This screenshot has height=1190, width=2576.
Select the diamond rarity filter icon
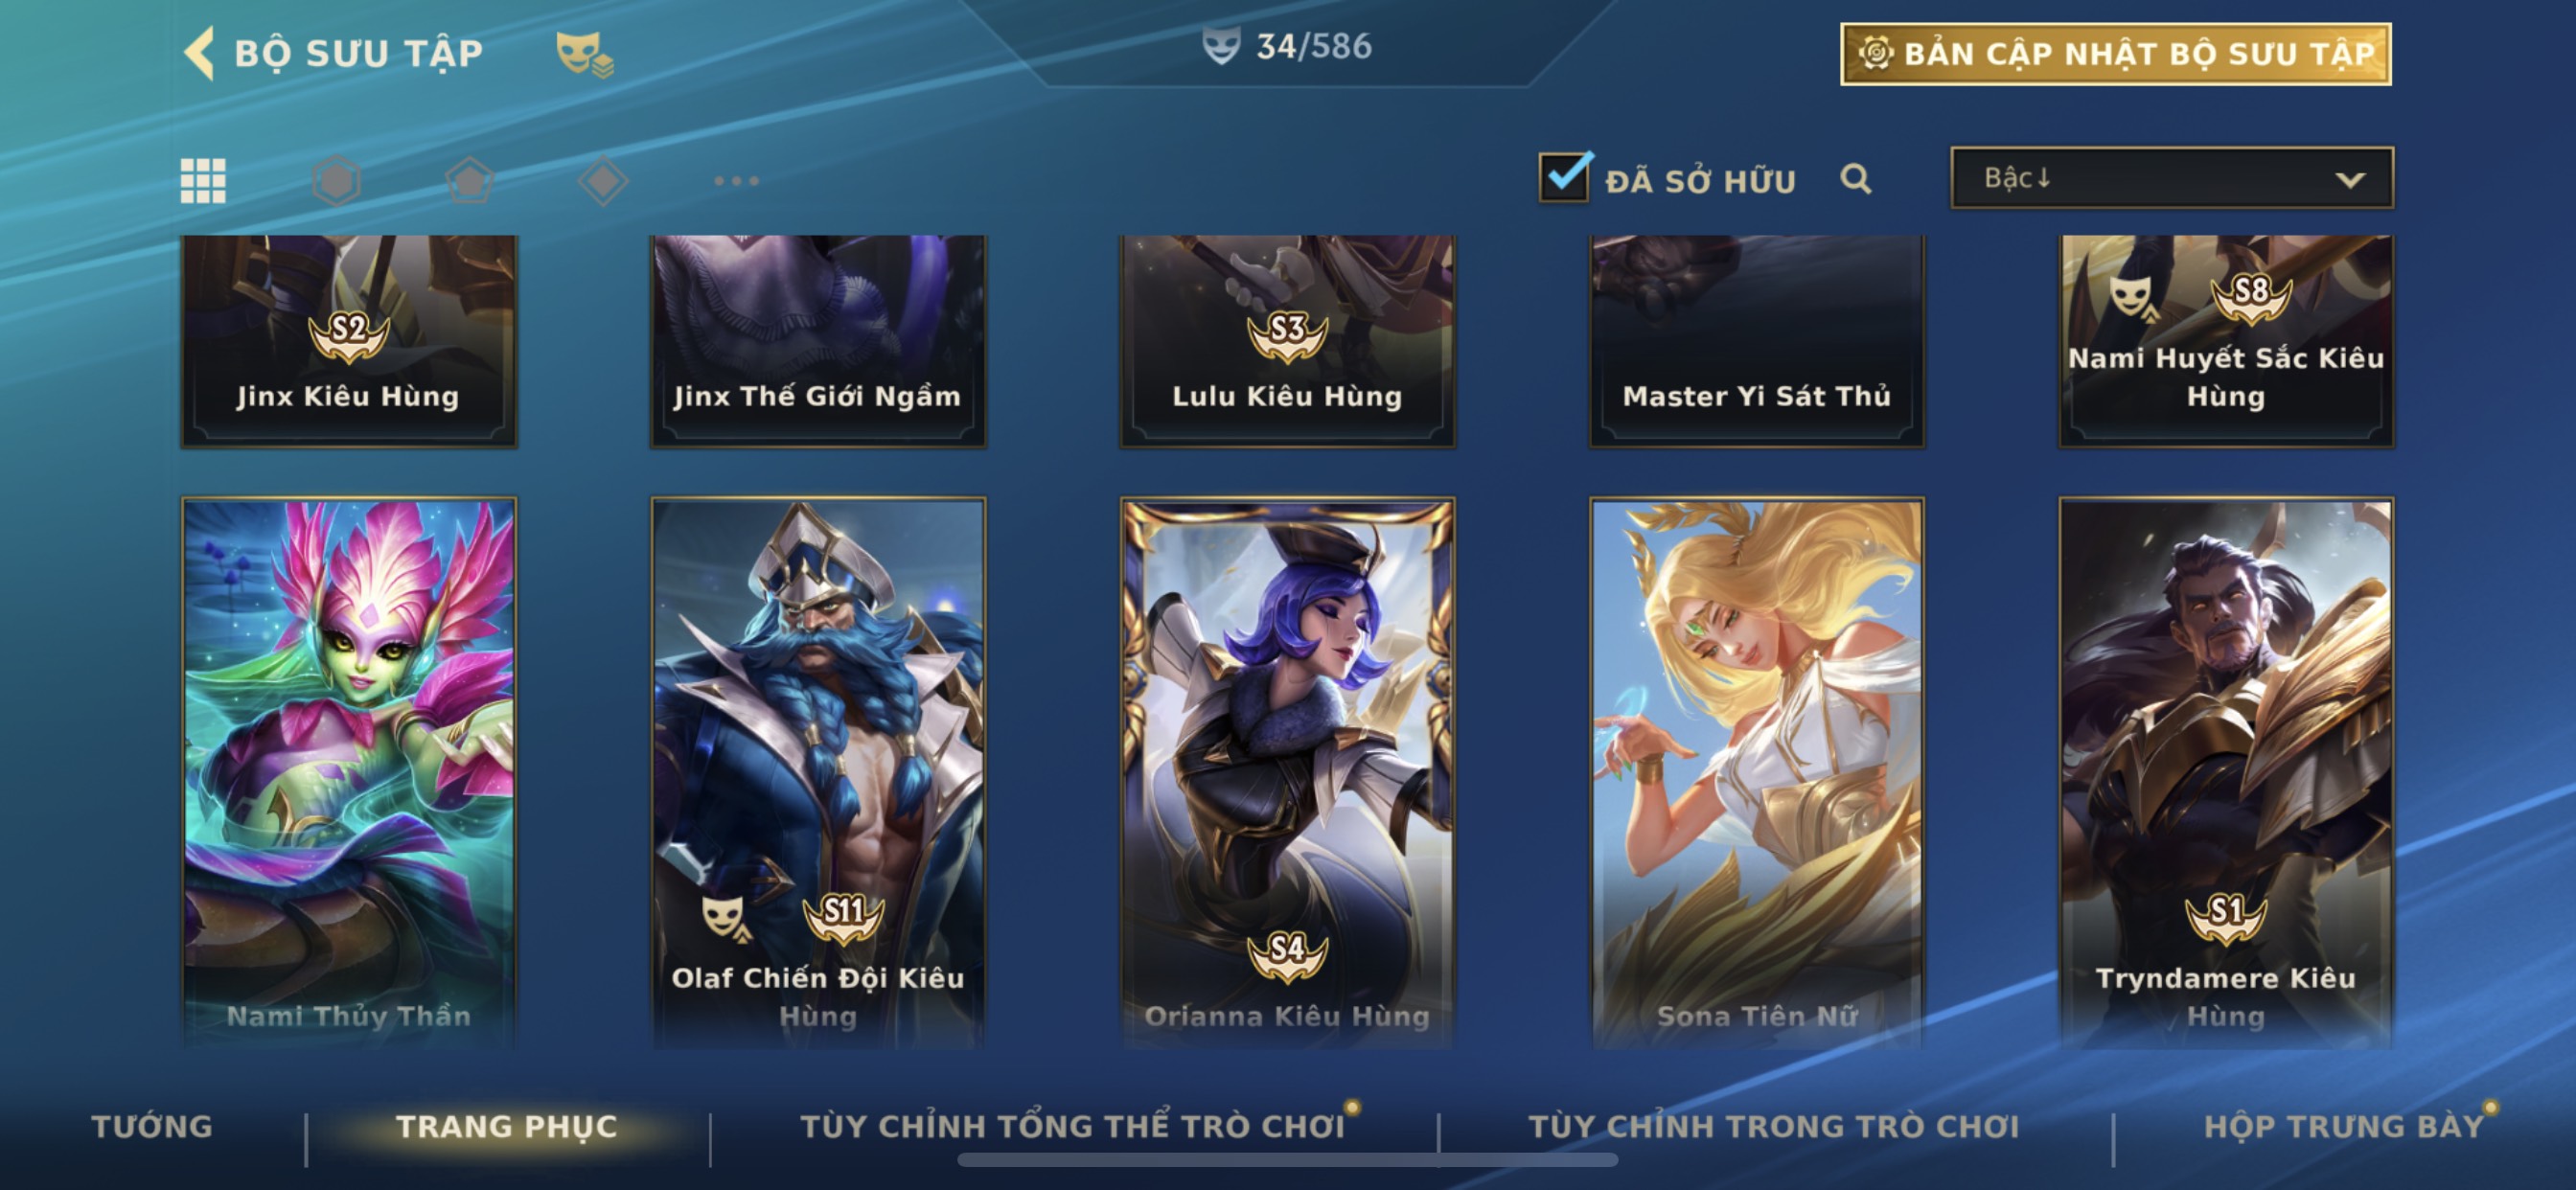[x=603, y=181]
